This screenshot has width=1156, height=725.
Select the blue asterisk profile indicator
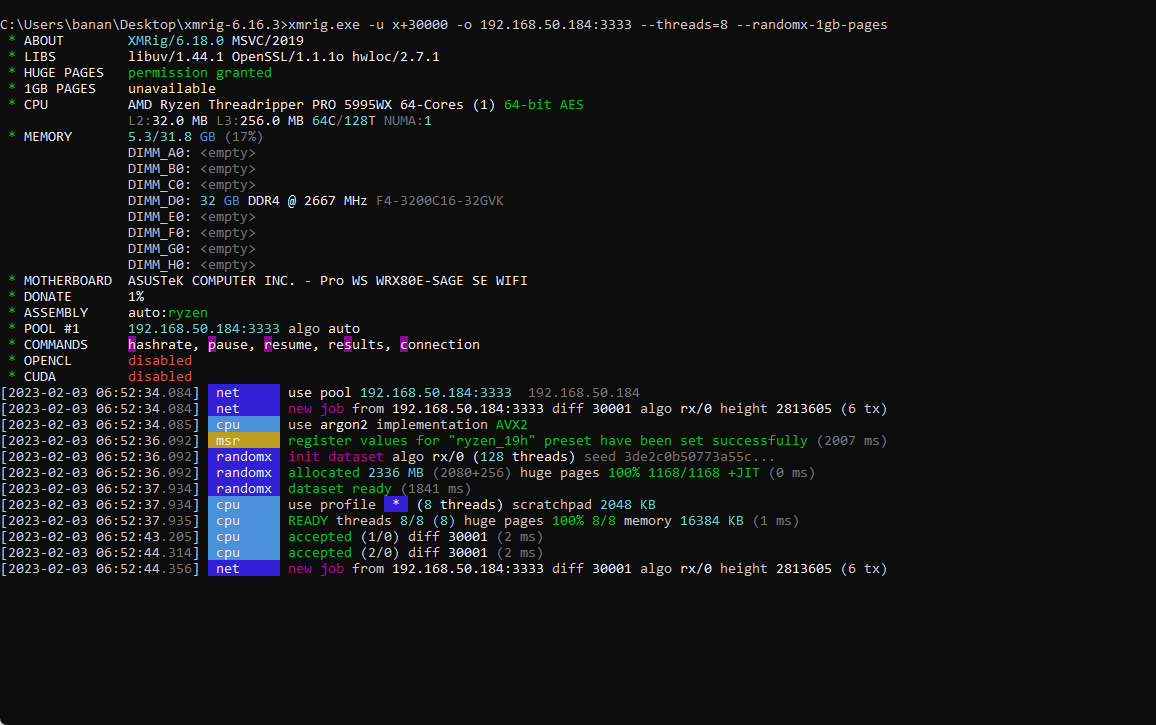point(395,504)
